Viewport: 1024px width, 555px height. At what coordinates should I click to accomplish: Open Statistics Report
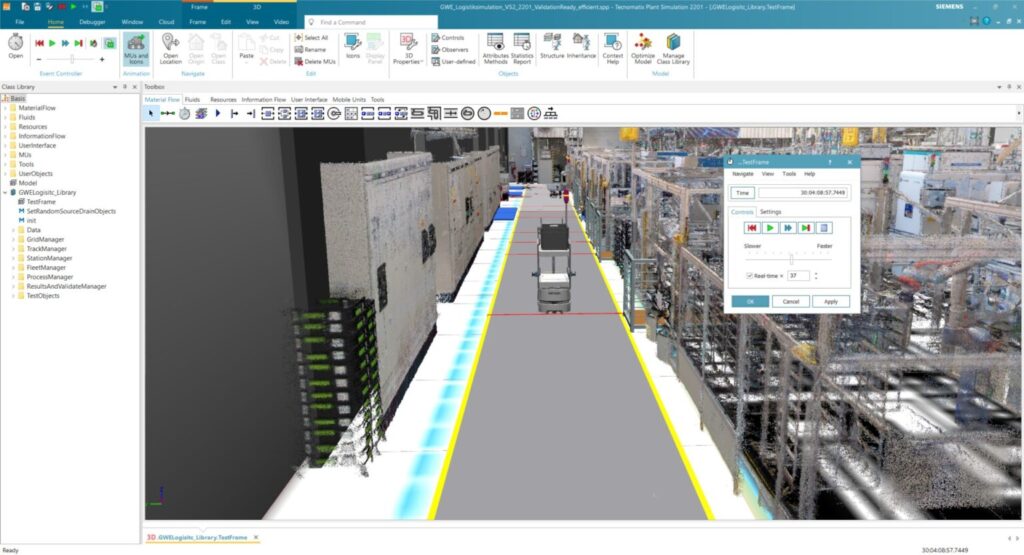coord(522,49)
